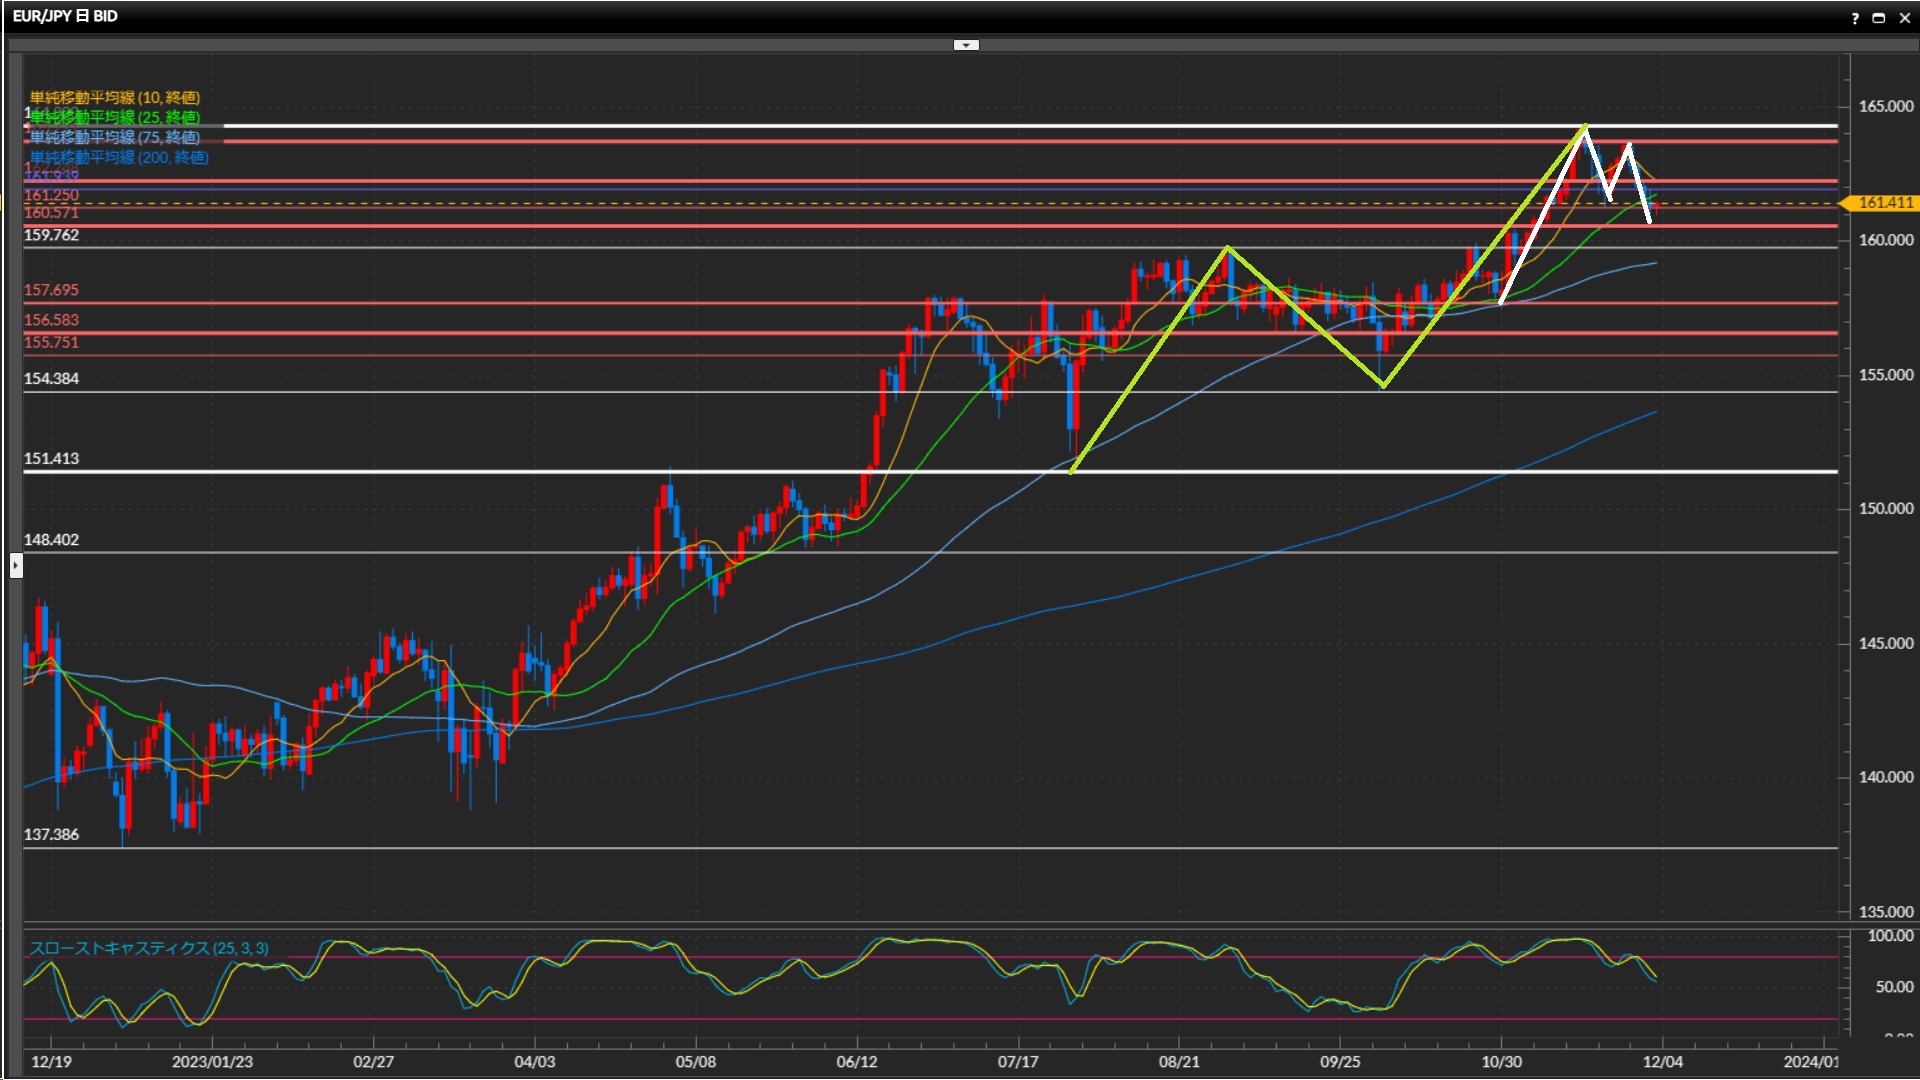Open the Slow Stochastics (25,3,3) indicator label

[x=148, y=948]
